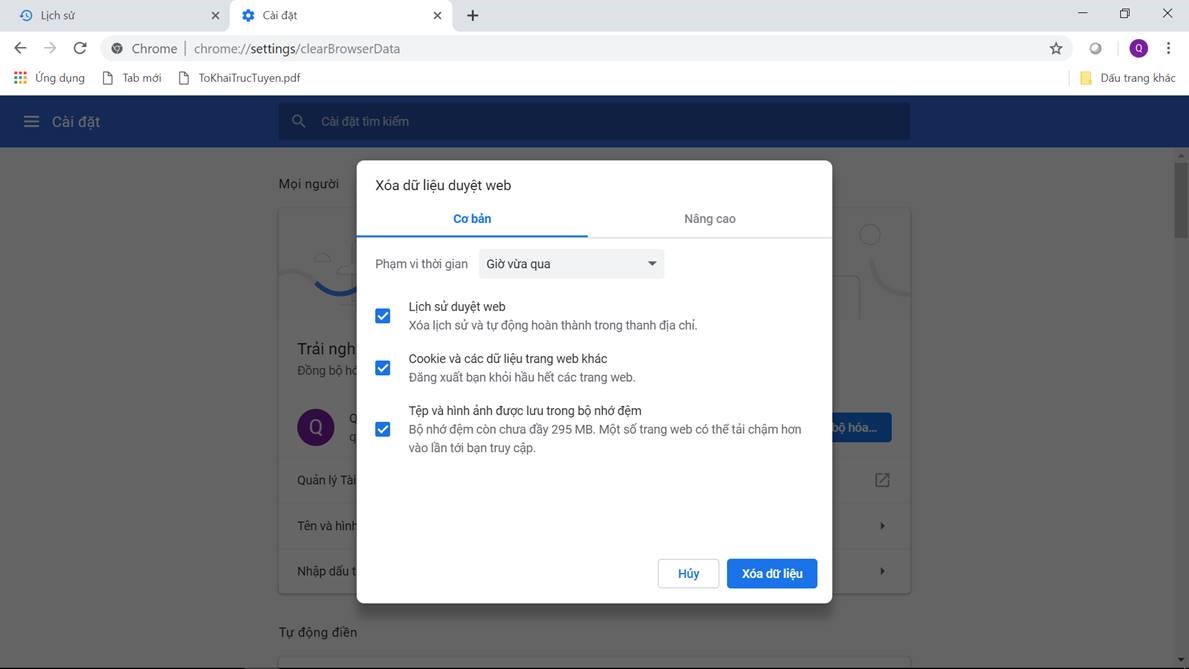The width and height of the screenshot is (1189, 669).
Task: Open a new tab with plus icon
Action: tap(473, 16)
